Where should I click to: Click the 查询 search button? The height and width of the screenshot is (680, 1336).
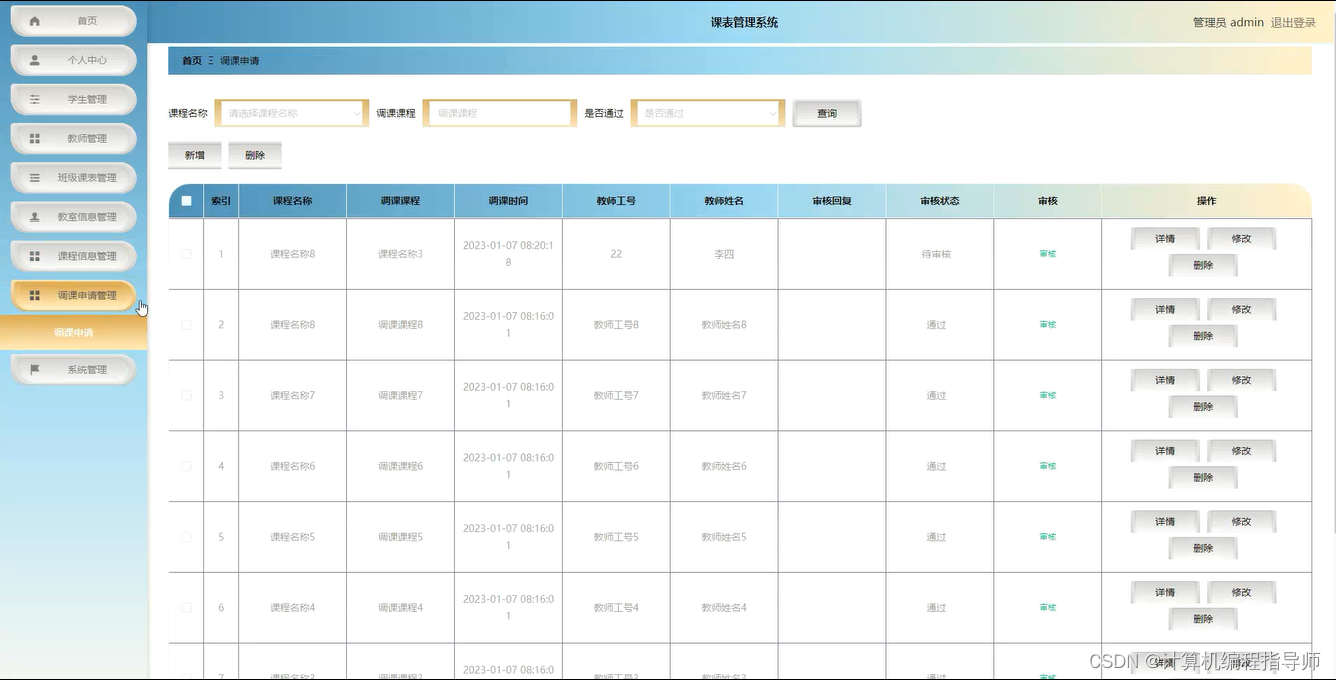[x=827, y=113]
